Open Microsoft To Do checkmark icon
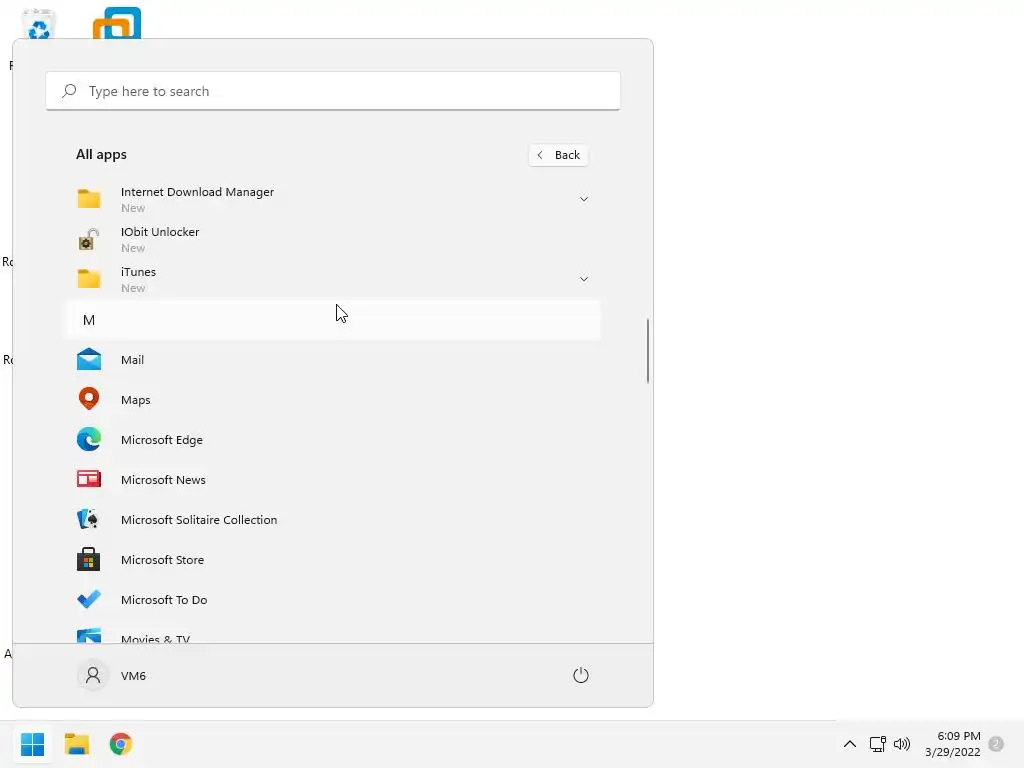This screenshot has height=768, width=1024. click(89, 599)
